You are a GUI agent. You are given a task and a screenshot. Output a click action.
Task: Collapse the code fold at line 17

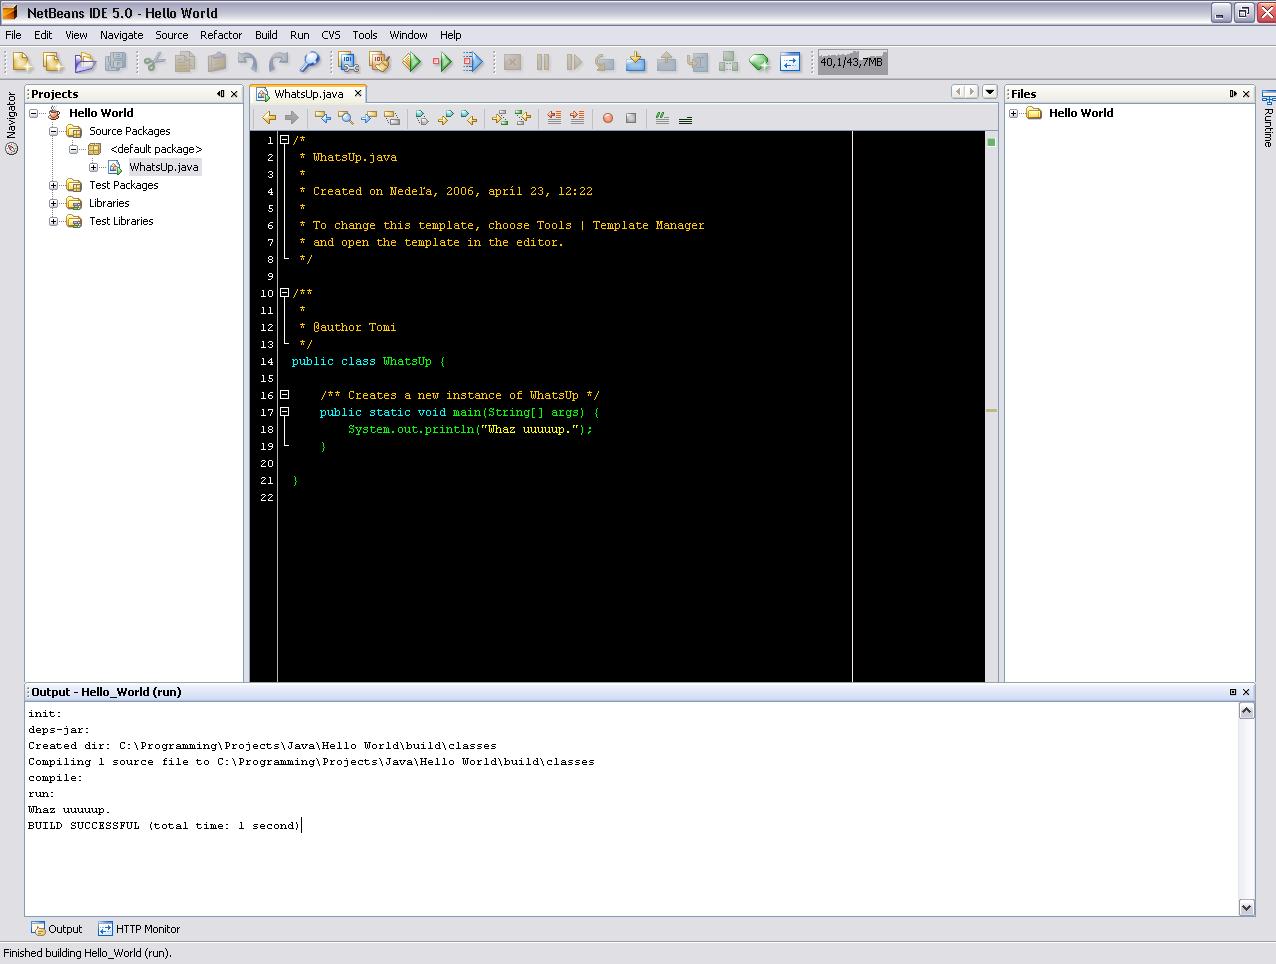(x=285, y=412)
